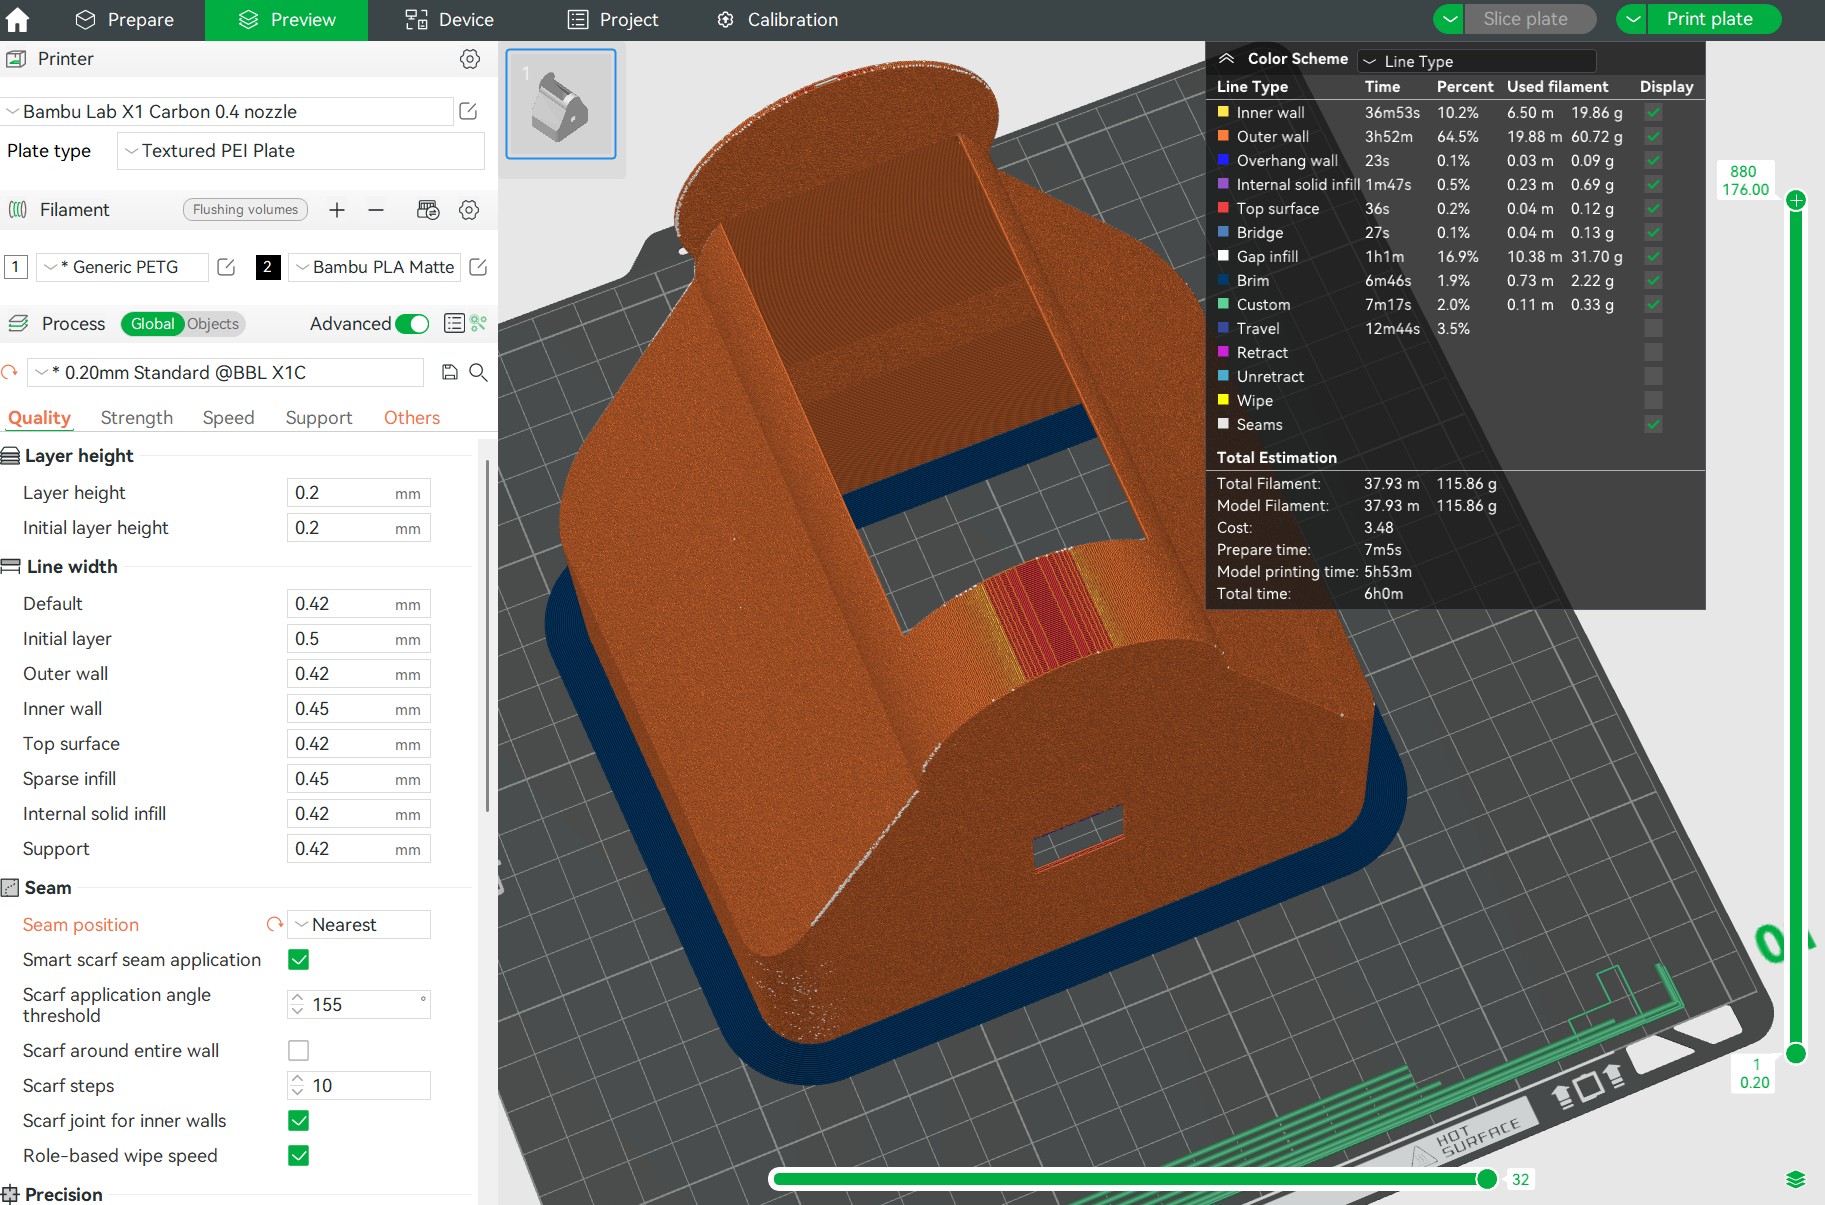Switch to Prepare tab
Image resolution: width=1825 pixels, height=1205 pixels.
[124, 20]
